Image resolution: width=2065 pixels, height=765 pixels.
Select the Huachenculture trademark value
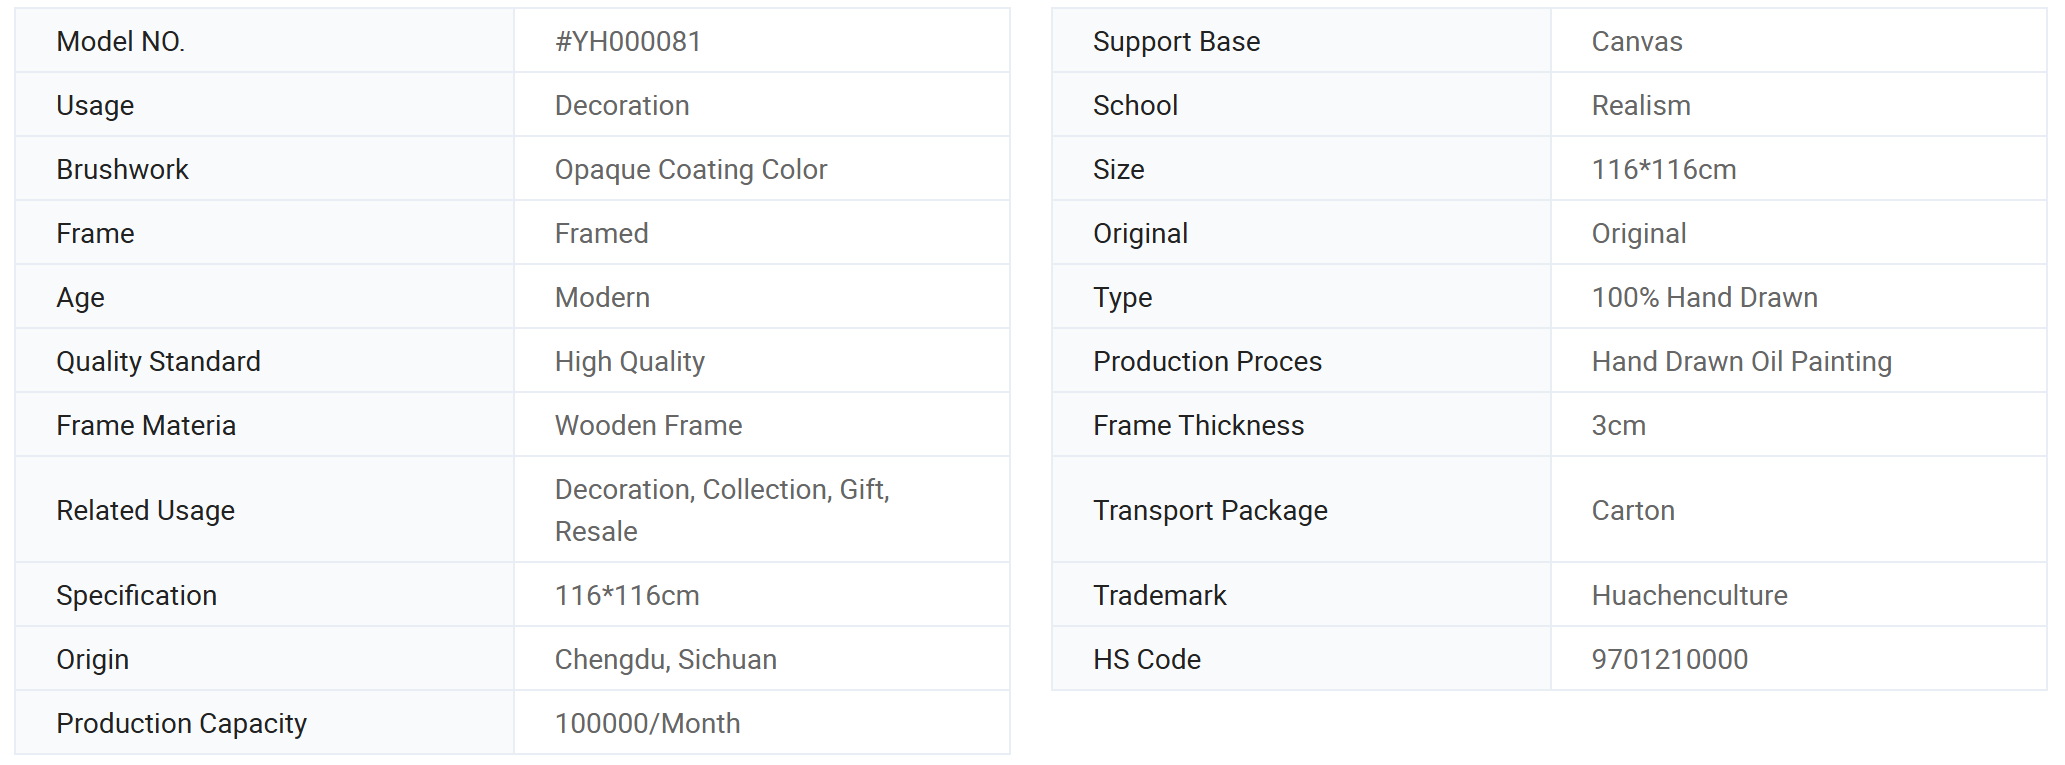pos(1689,595)
